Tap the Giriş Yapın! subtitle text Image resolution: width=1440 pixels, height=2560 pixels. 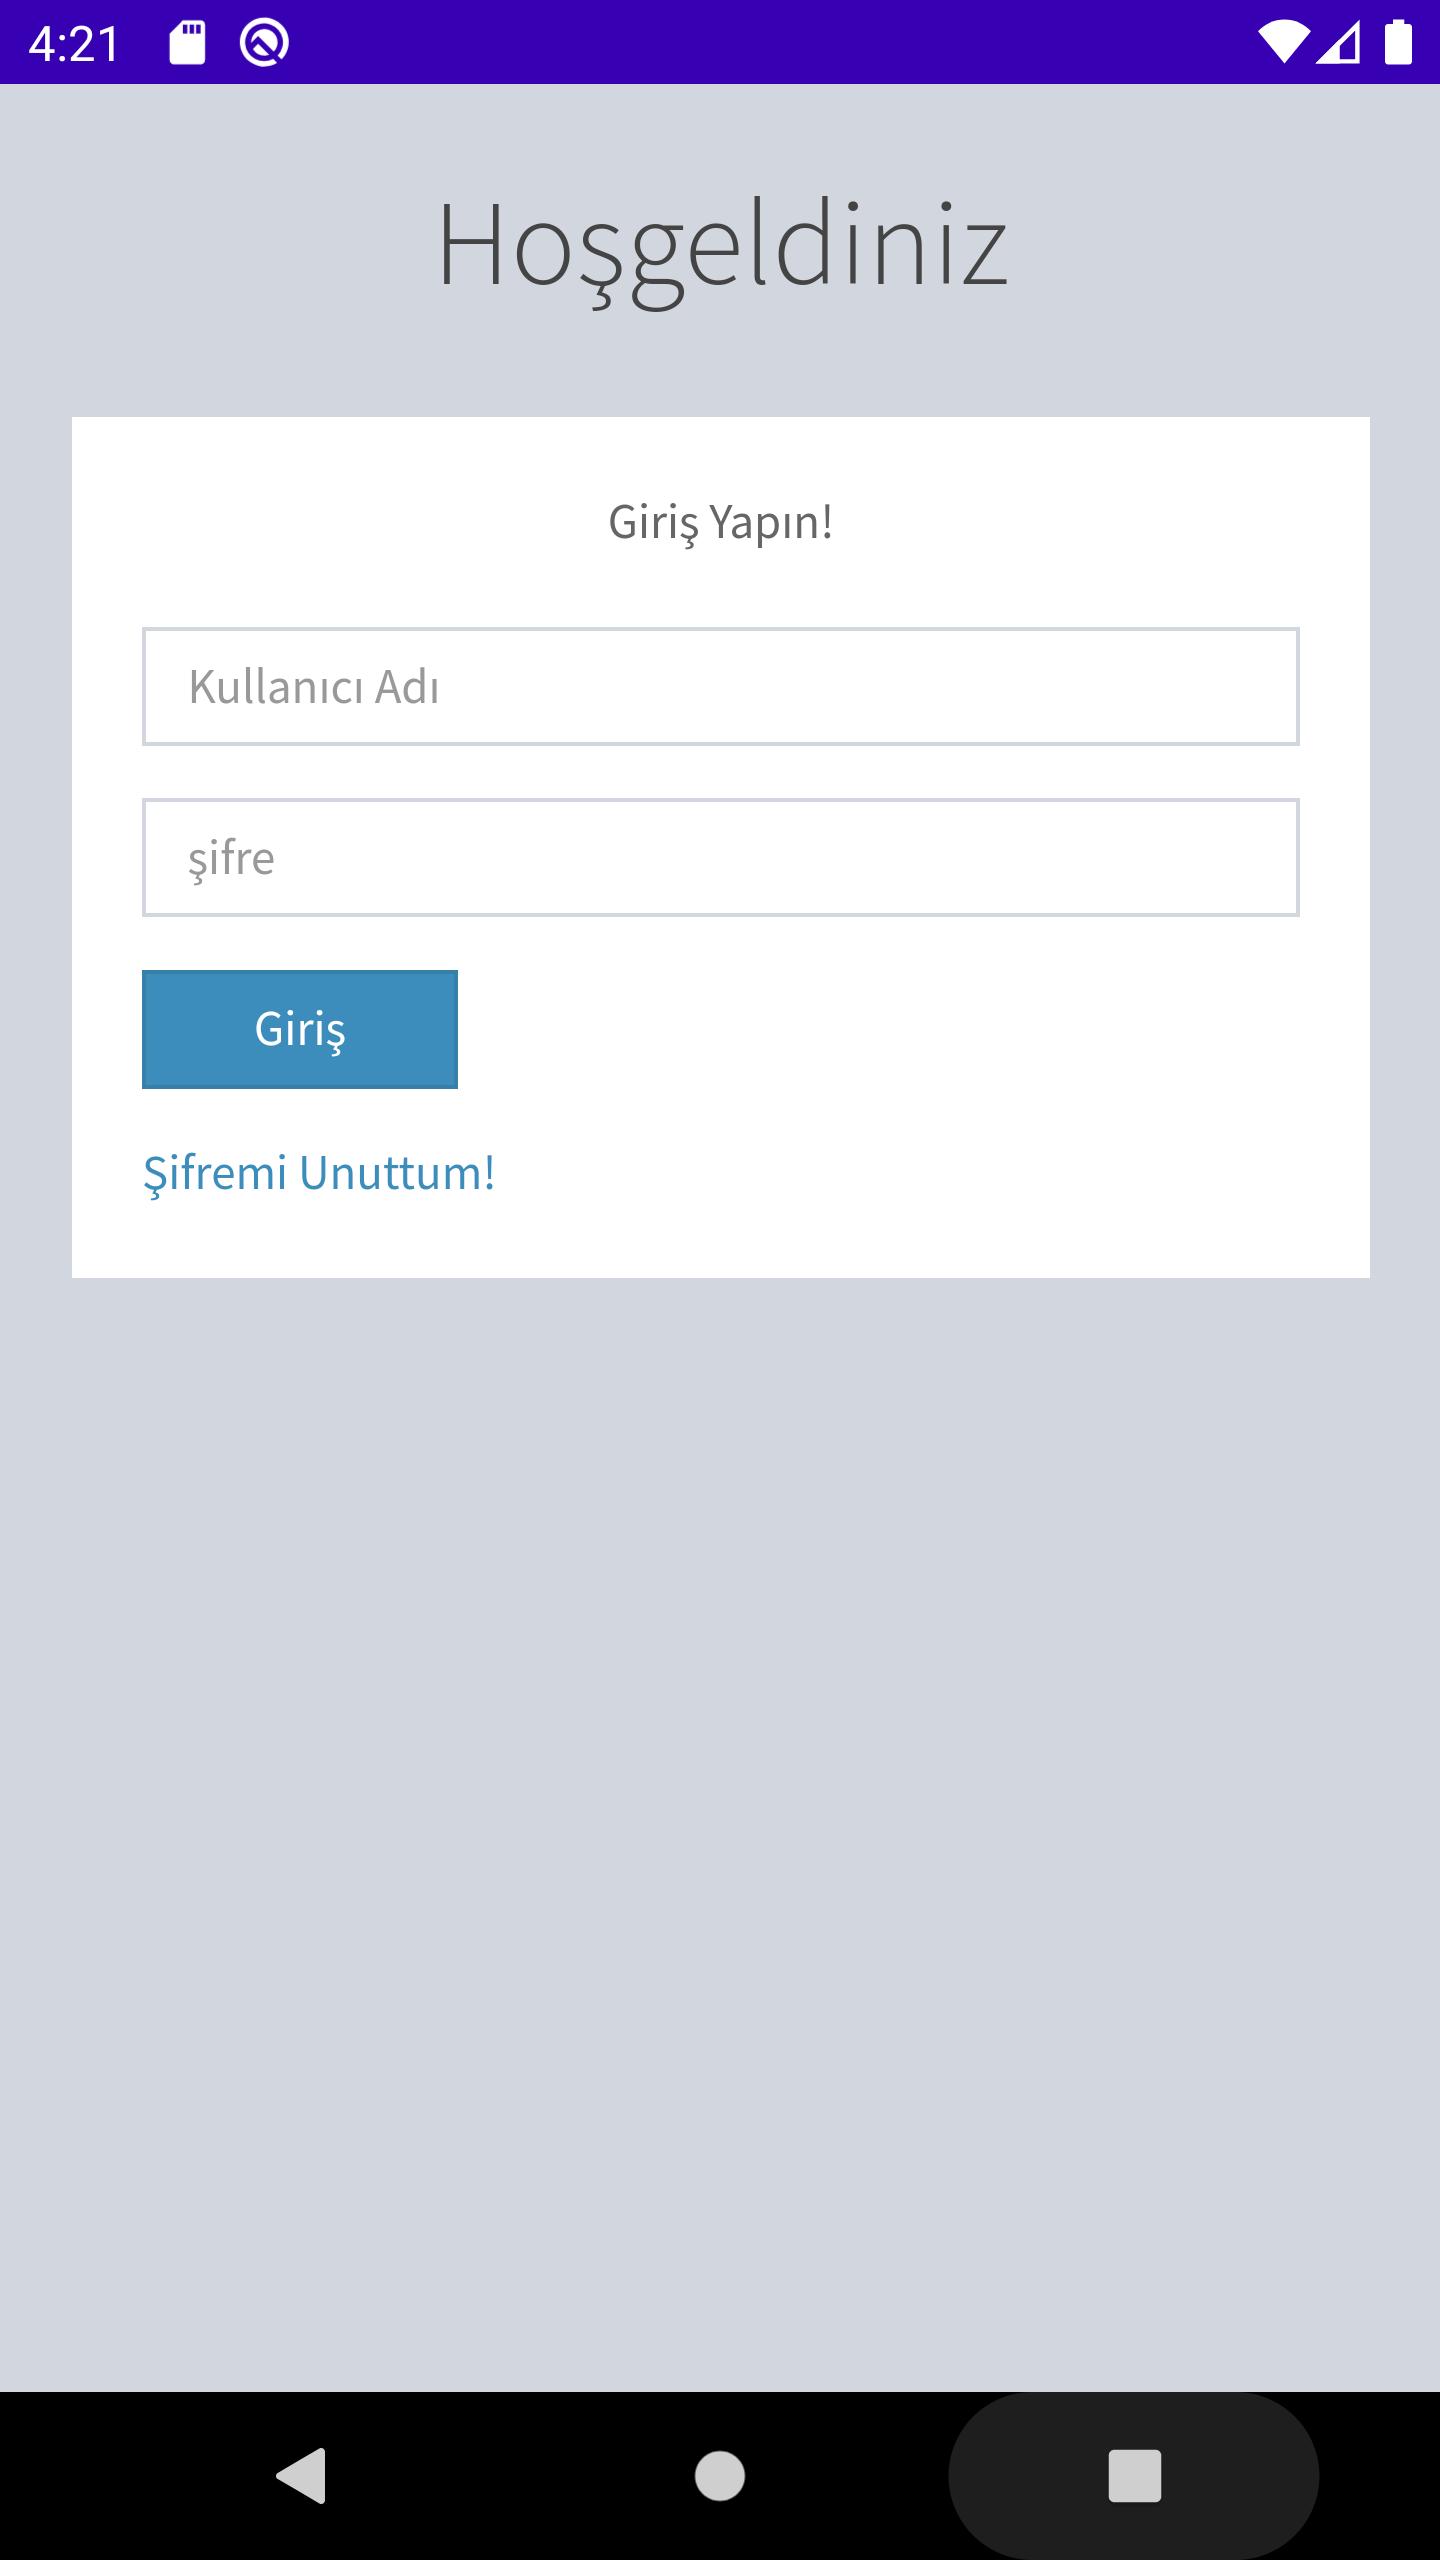pyautogui.click(x=720, y=522)
